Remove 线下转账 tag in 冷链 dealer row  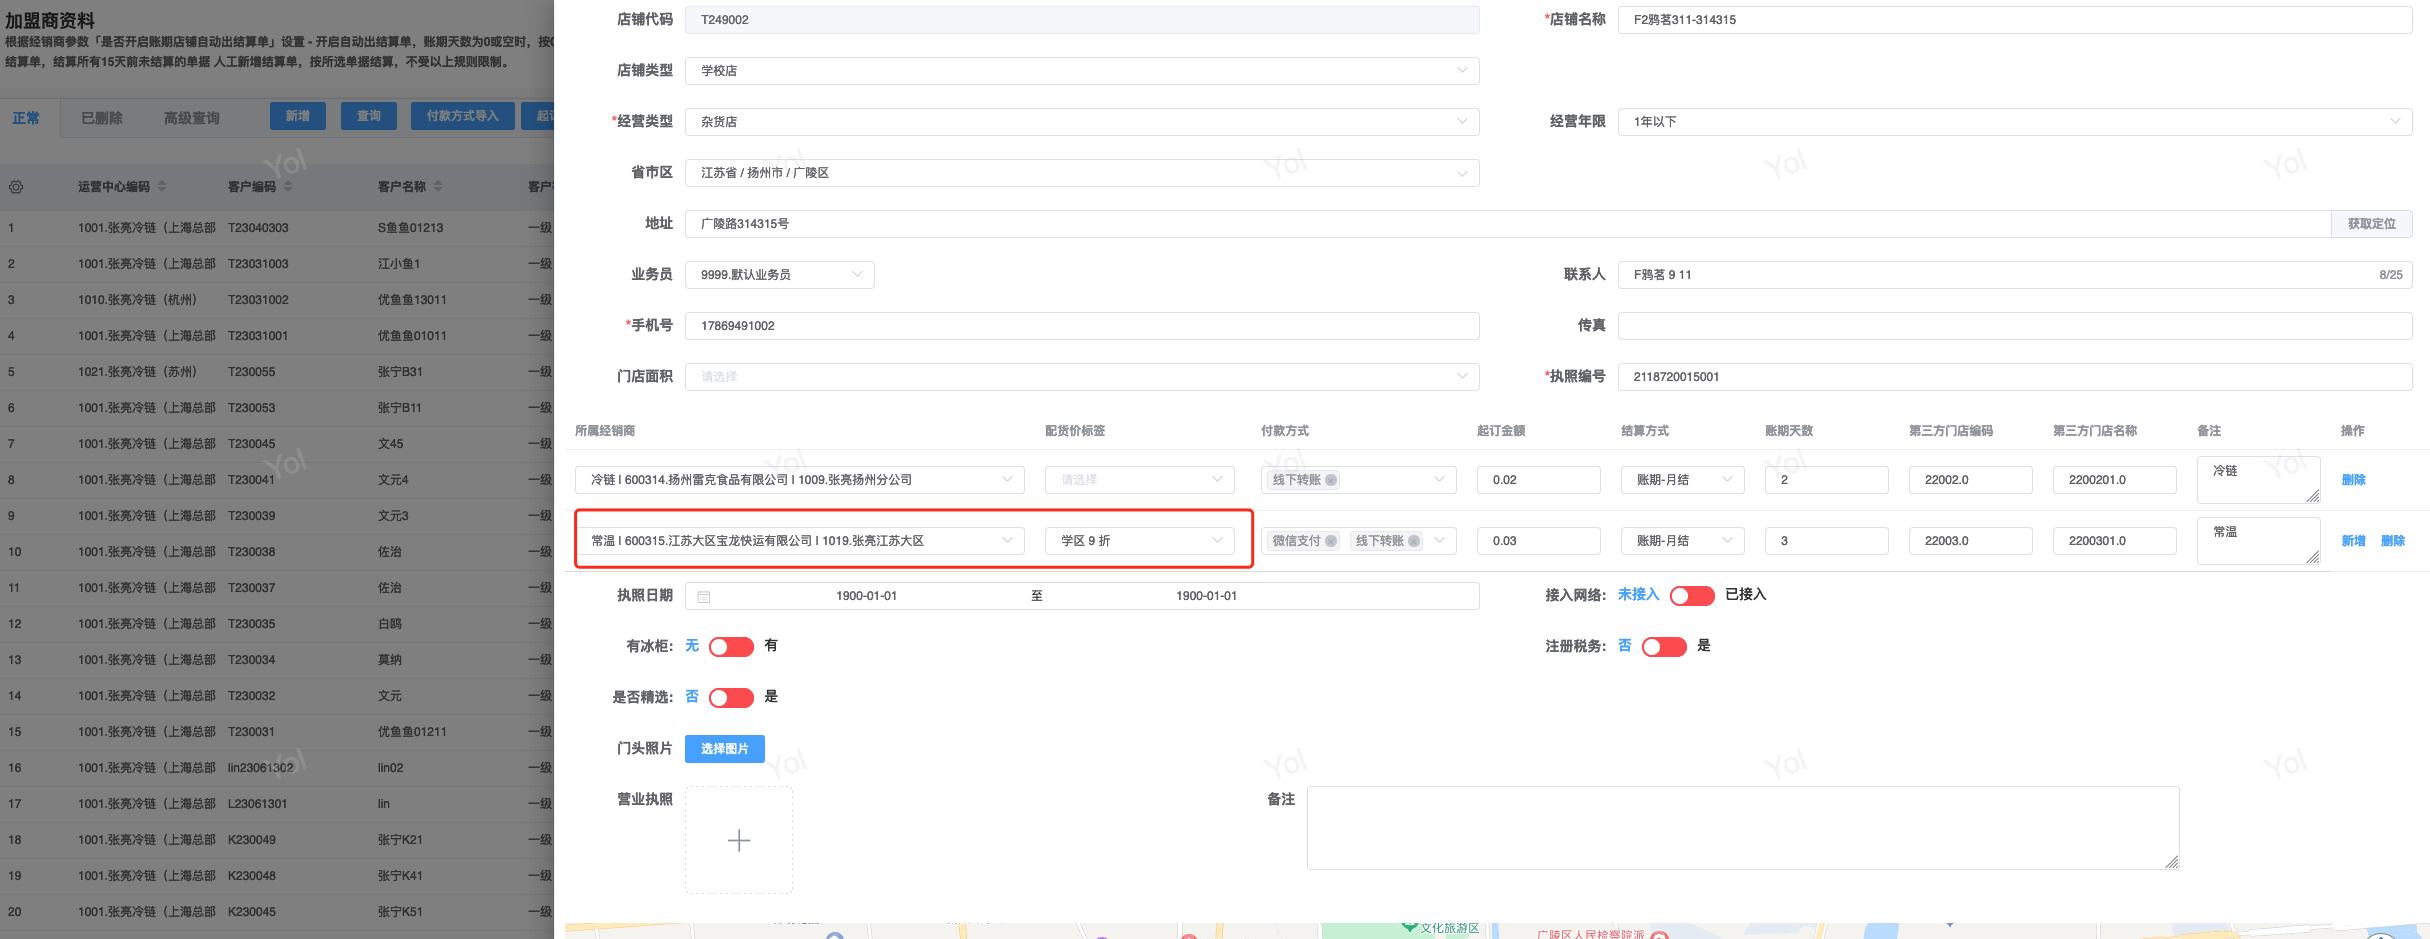tap(1331, 480)
